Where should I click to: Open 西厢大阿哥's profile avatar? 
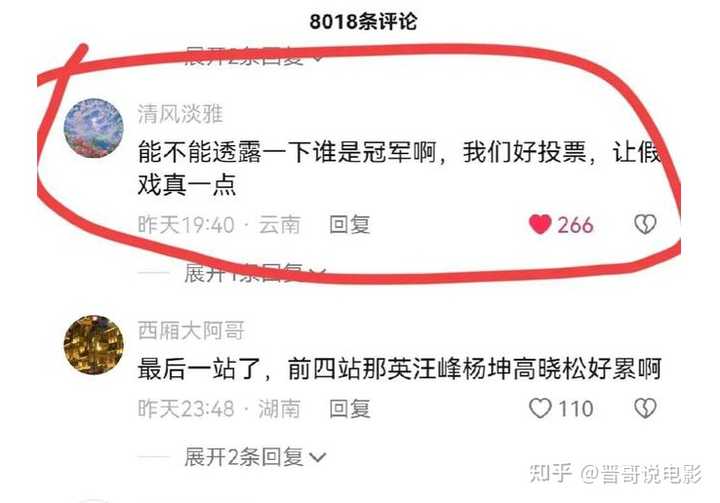click(x=94, y=345)
